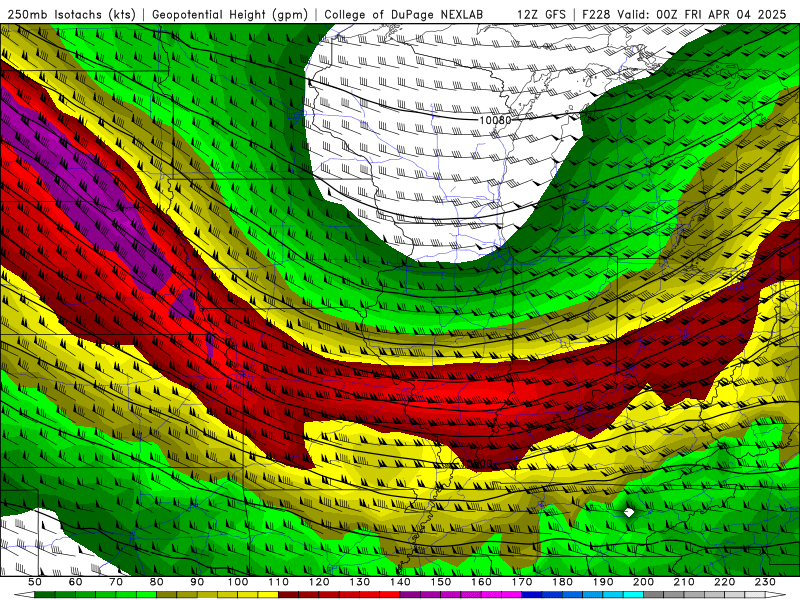Viewport: 800px width, 600px height.
Task: Click the "250mb Isotachs (kts)" title text
Action: click(x=72, y=14)
